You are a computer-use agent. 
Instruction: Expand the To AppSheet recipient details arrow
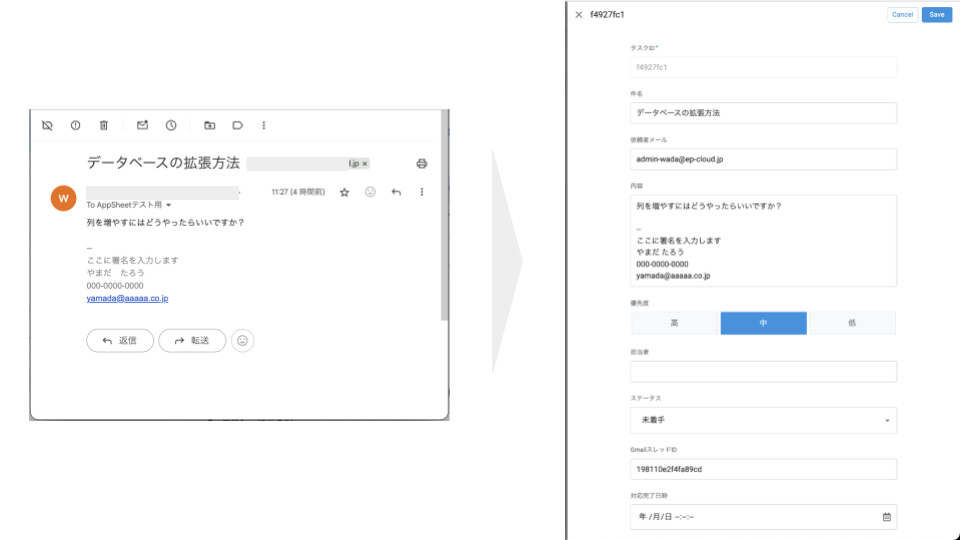168,205
